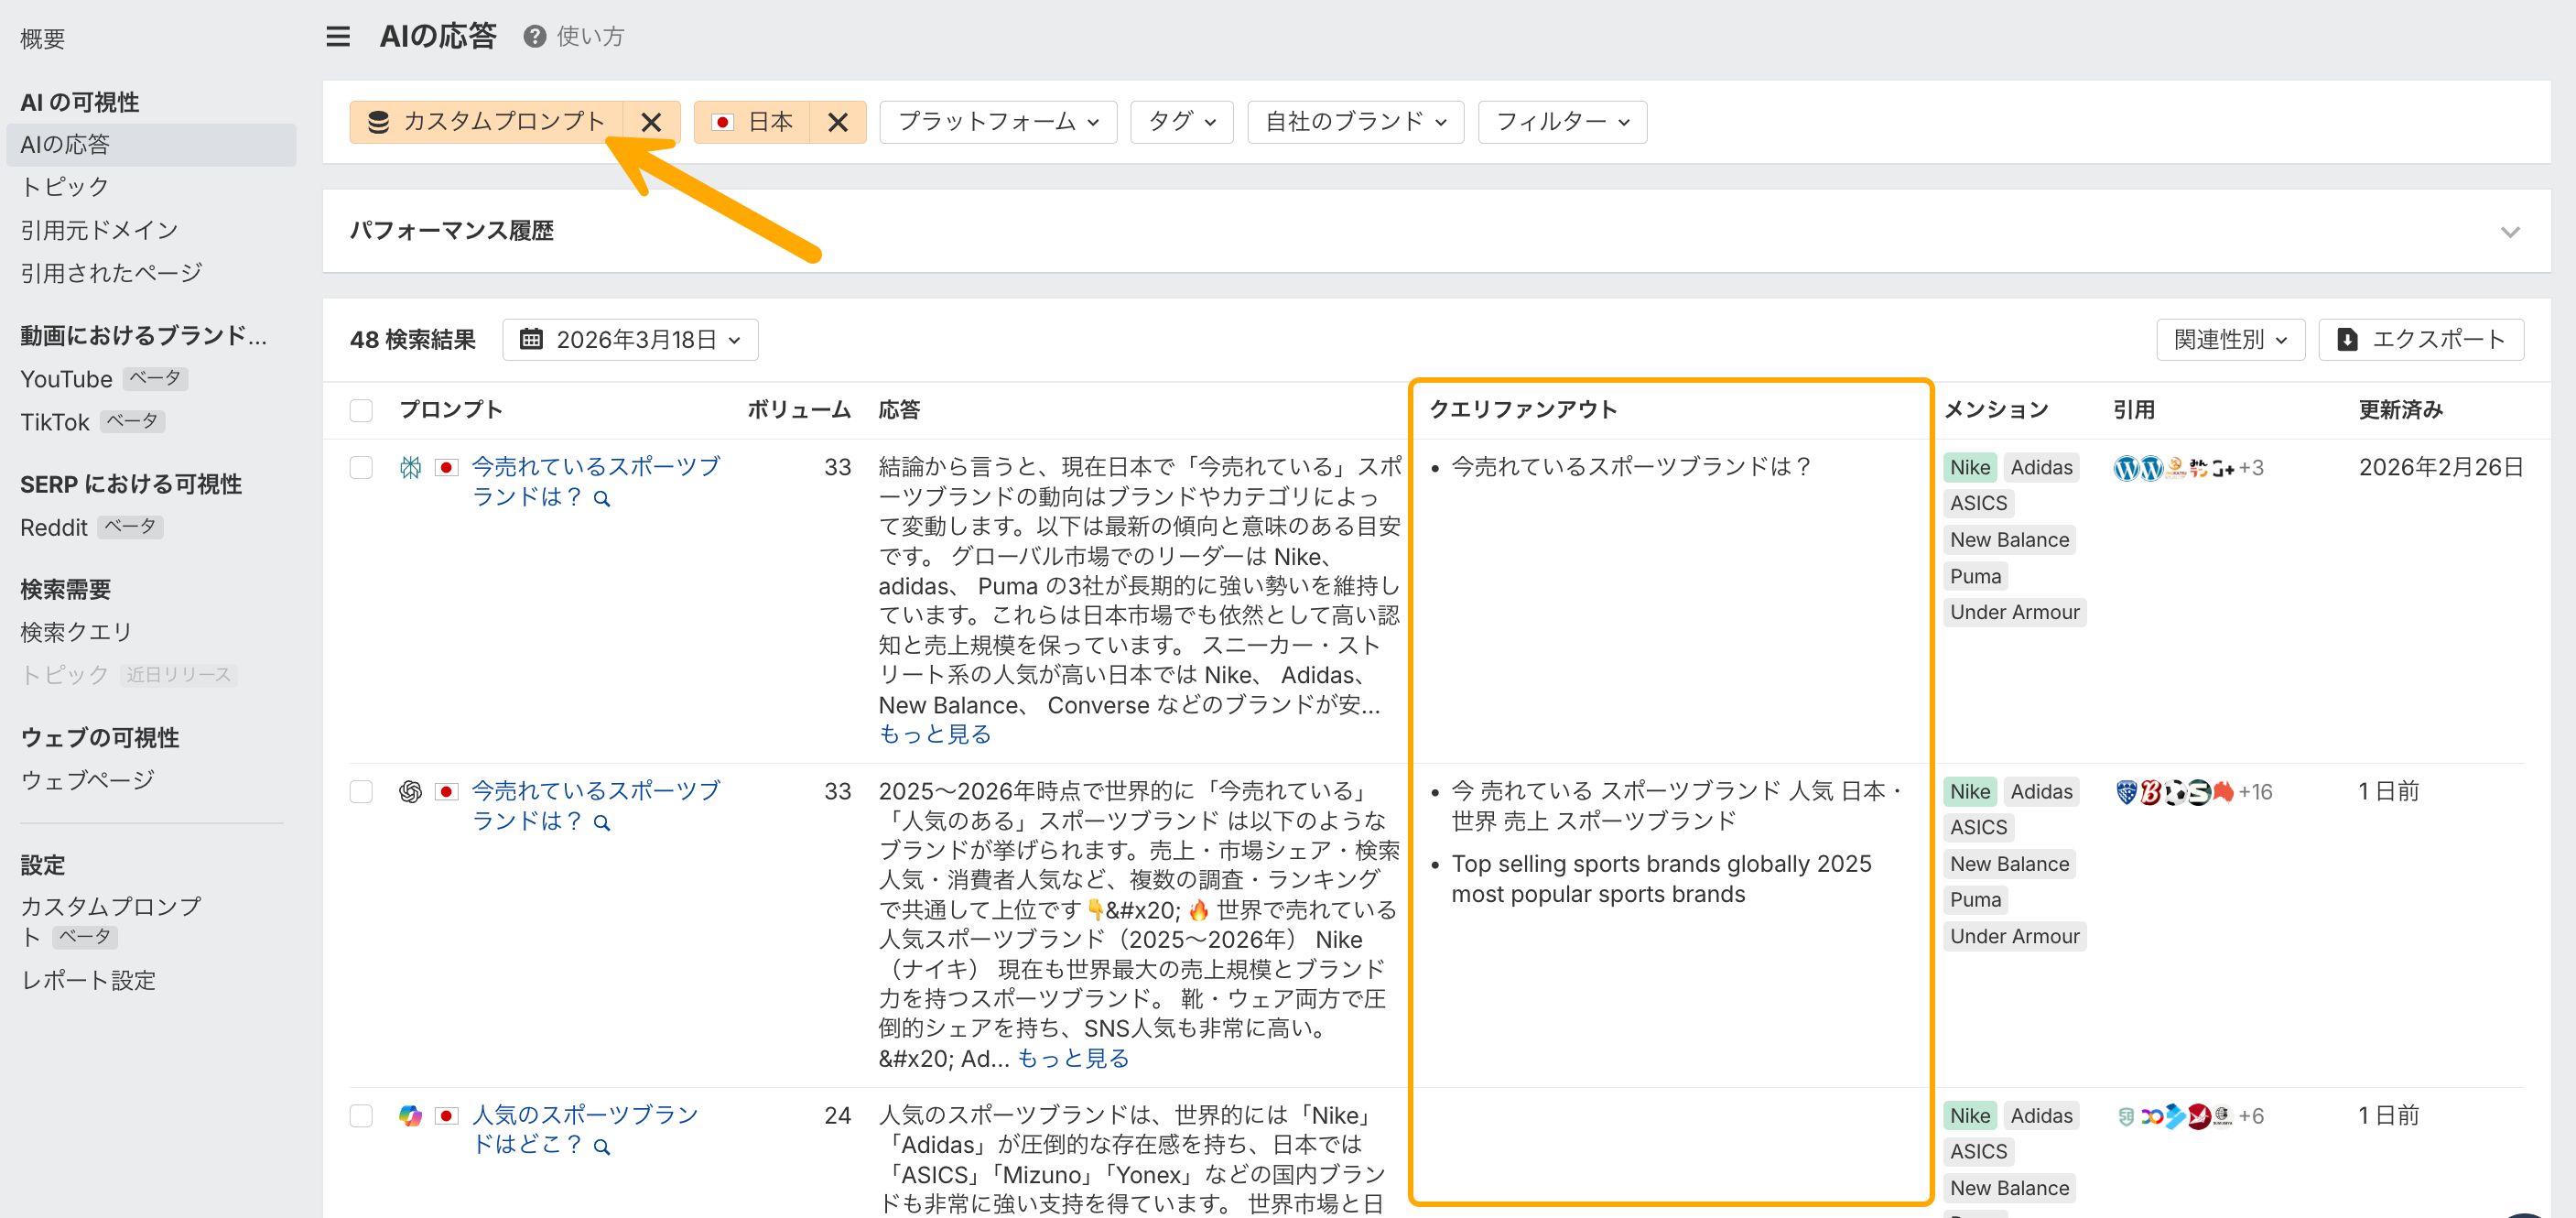Click the +16 citation icons in the second row

[2254, 792]
